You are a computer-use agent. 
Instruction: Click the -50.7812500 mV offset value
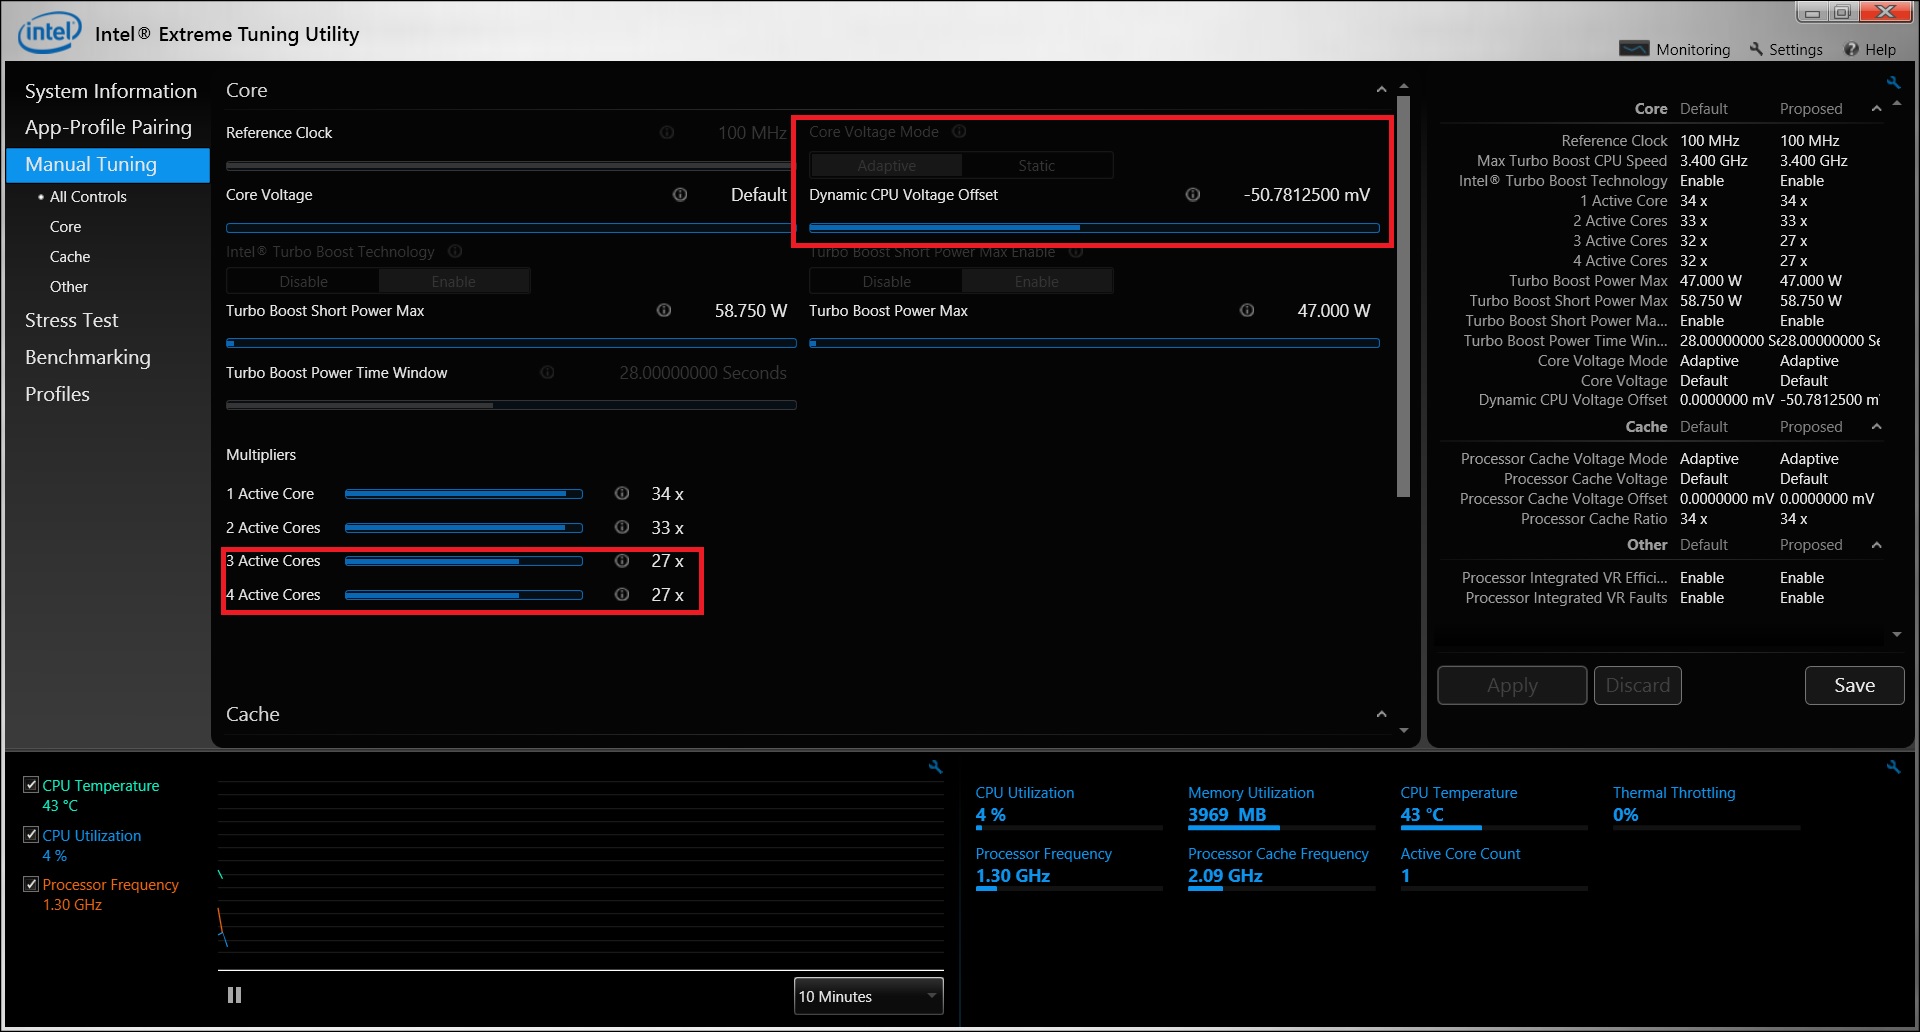click(1306, 195)
